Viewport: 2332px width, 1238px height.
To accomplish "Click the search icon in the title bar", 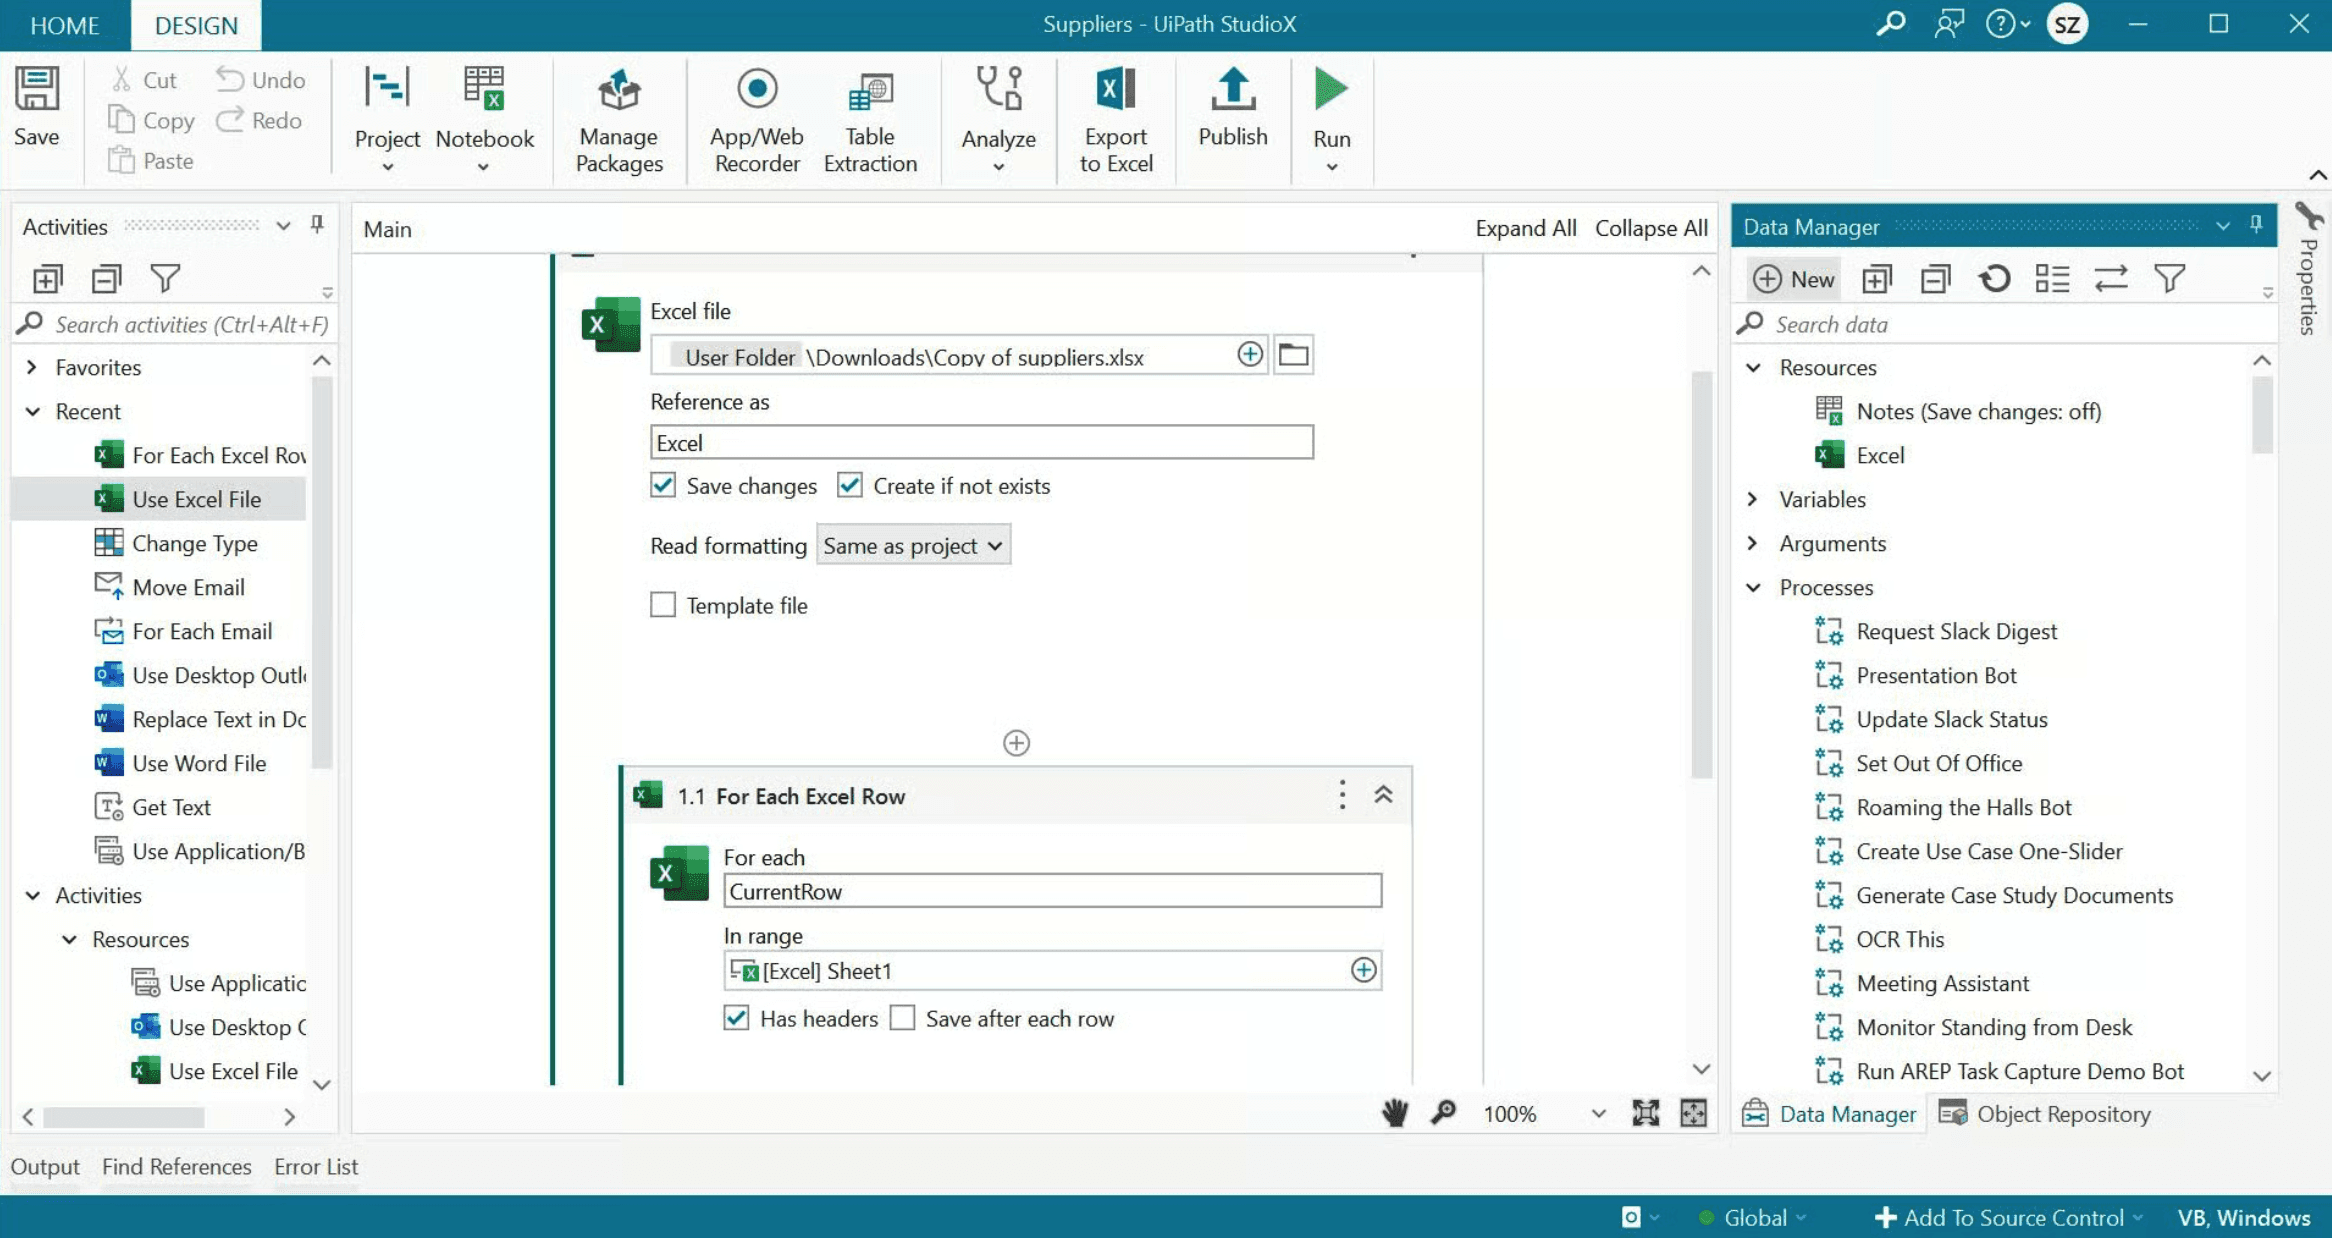I will pyautogui.click(x=1891, y=24).
